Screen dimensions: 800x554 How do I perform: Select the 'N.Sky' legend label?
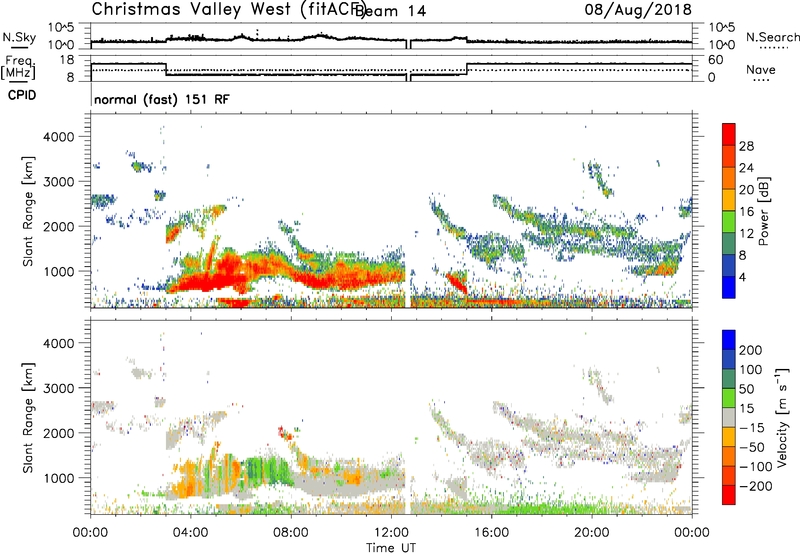pyautogui.click(x=19, y=37)
